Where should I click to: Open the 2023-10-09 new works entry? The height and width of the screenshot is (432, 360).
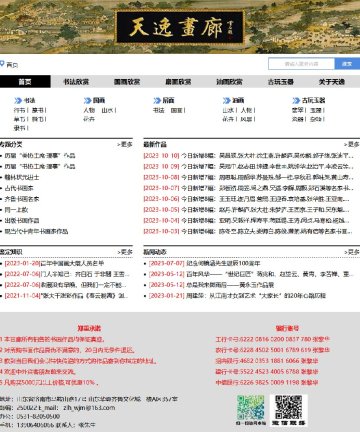248,166
